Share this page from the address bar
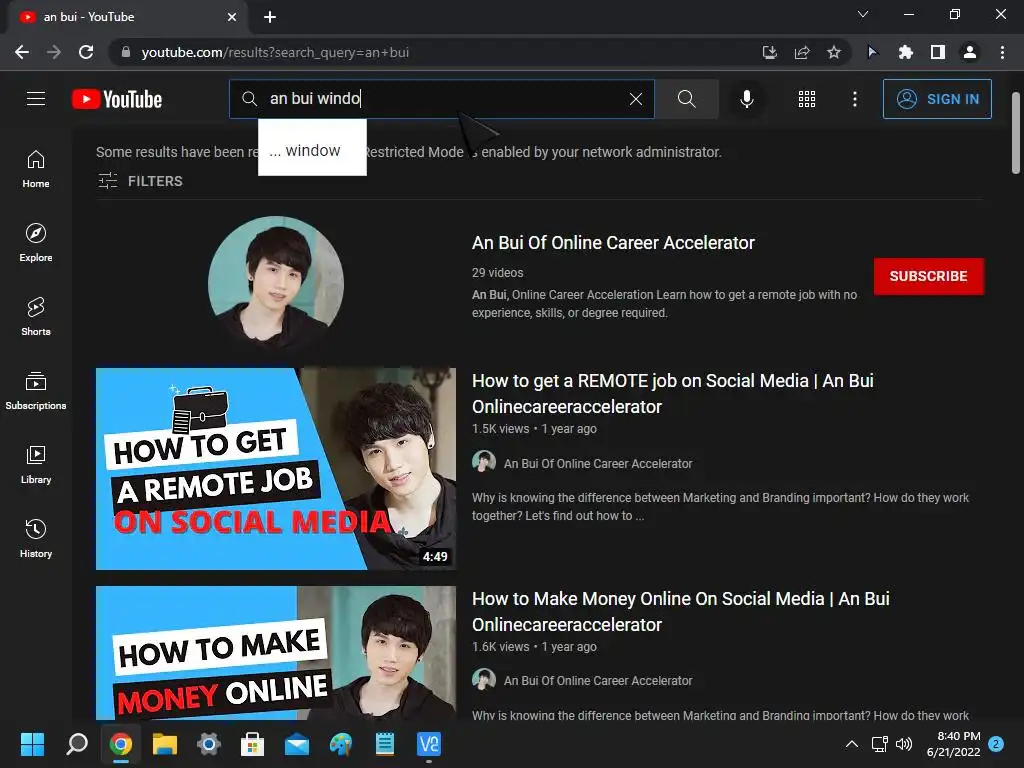 [x=802, y=52]
